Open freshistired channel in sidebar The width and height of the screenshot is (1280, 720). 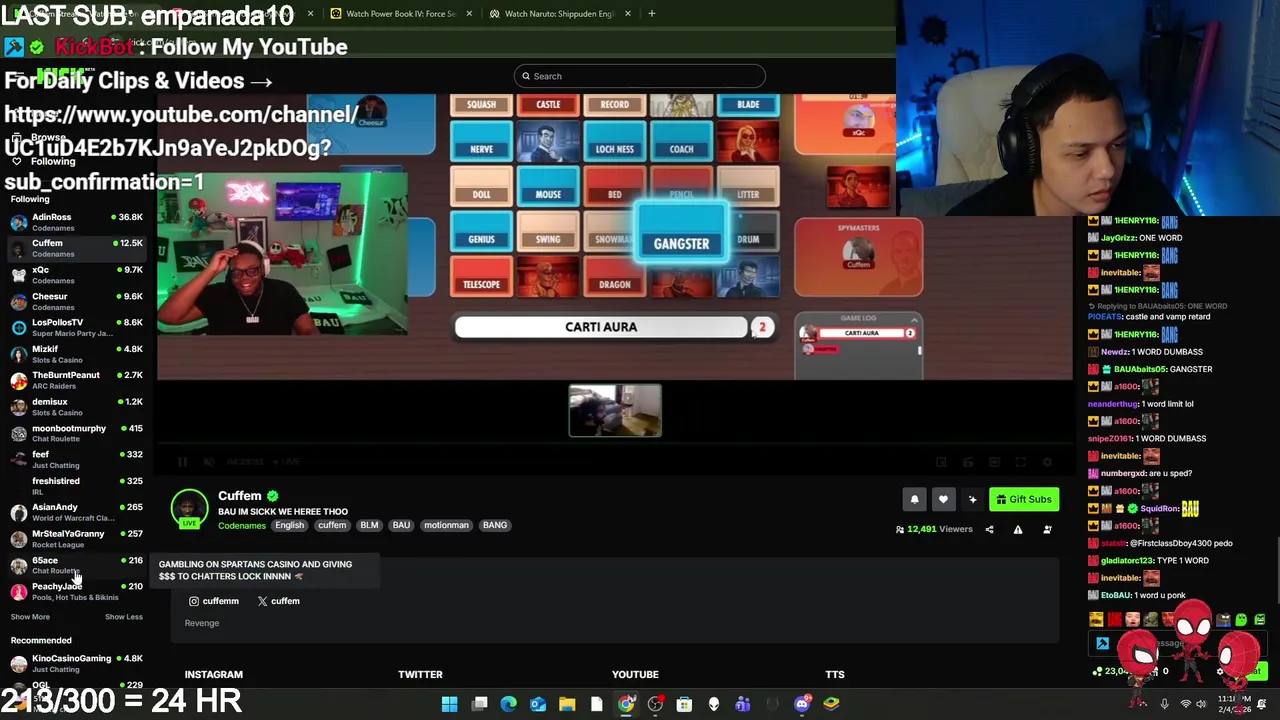[76, 486]
